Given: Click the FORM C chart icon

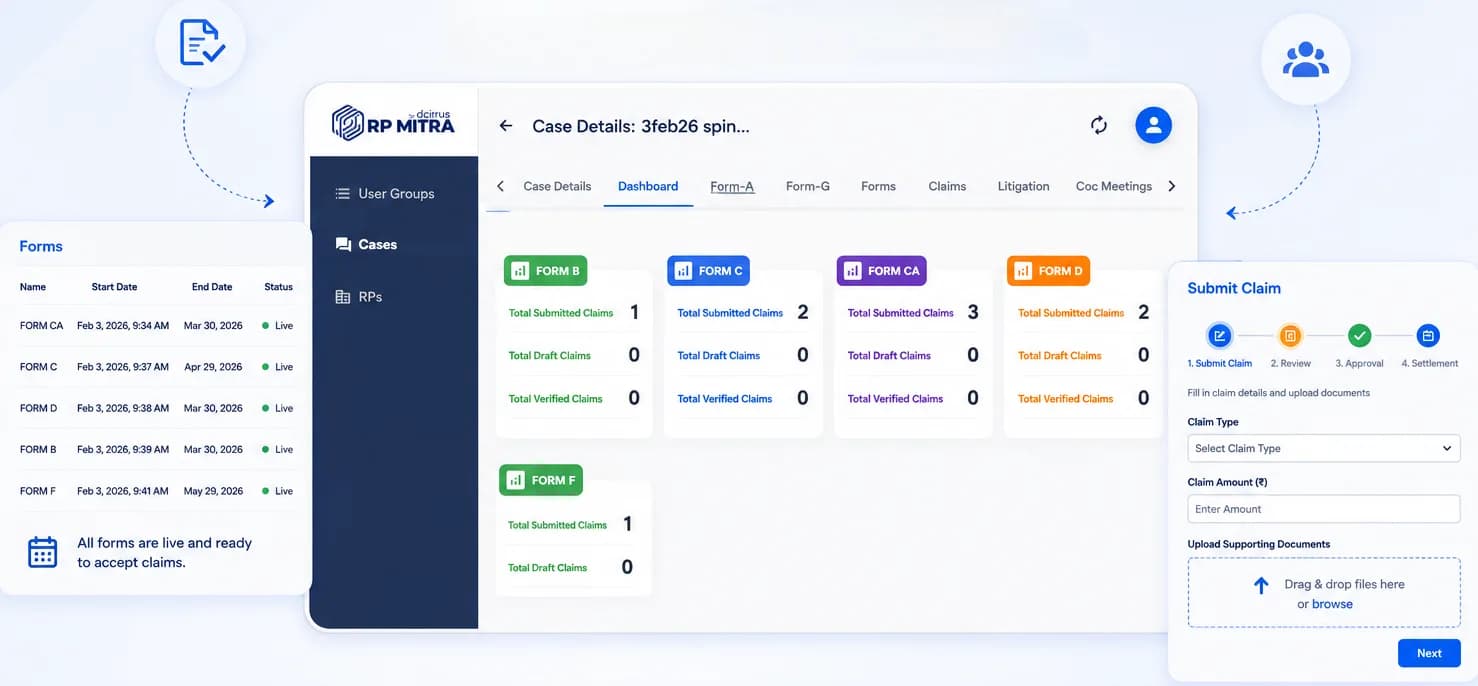Looking at the screenshot, I should coord(683,271).
